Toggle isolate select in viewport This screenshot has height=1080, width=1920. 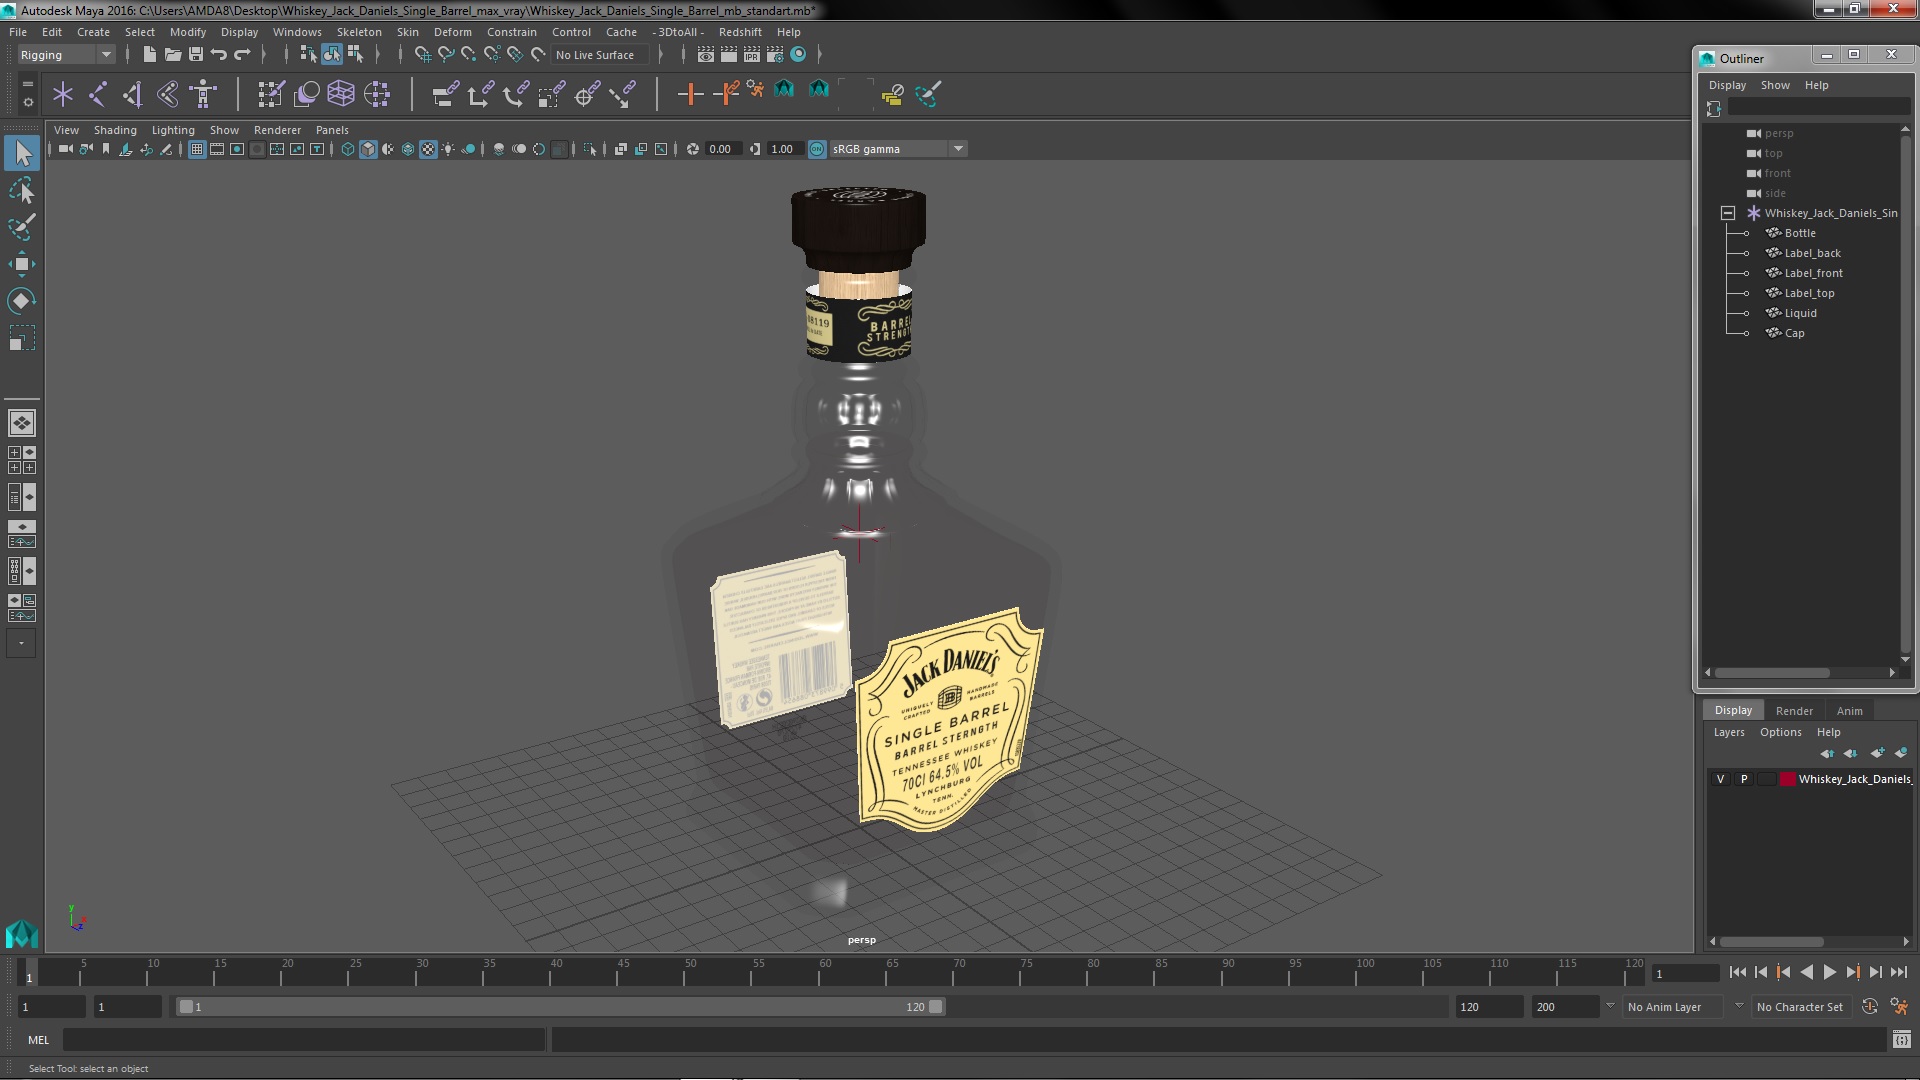point(590,149)
